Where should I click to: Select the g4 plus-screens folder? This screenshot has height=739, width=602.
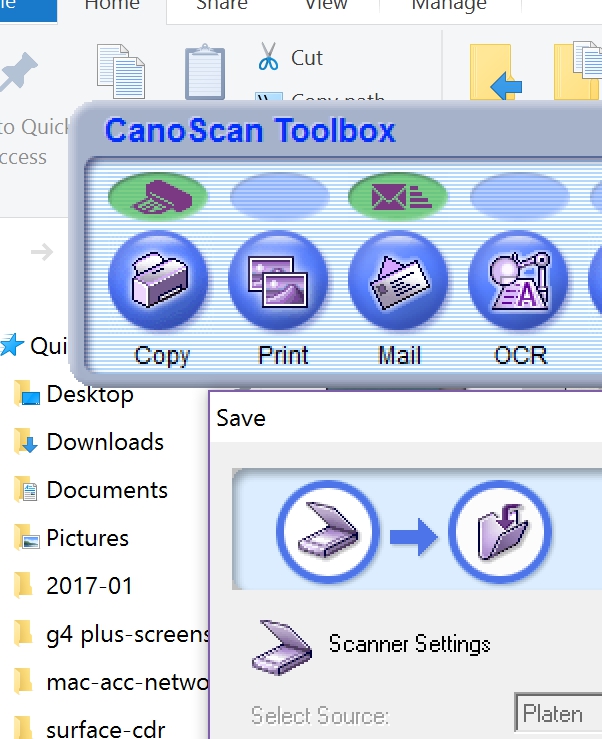(111, 634)
